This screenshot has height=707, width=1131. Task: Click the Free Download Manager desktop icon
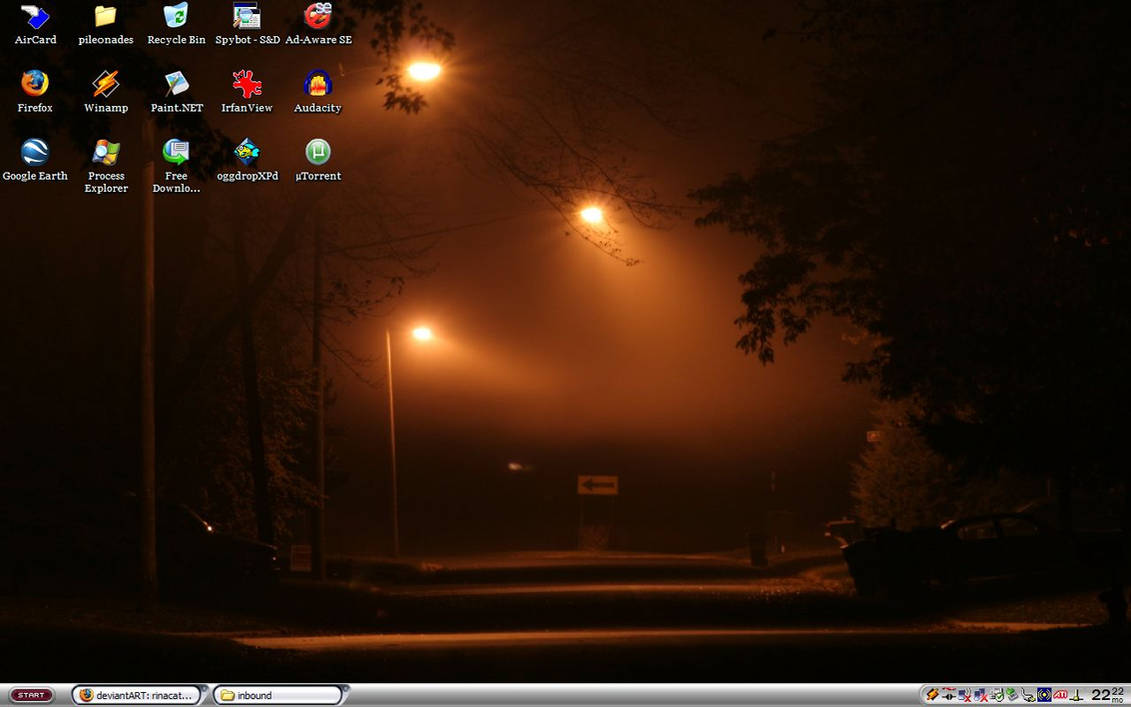(x=176, y=166)
